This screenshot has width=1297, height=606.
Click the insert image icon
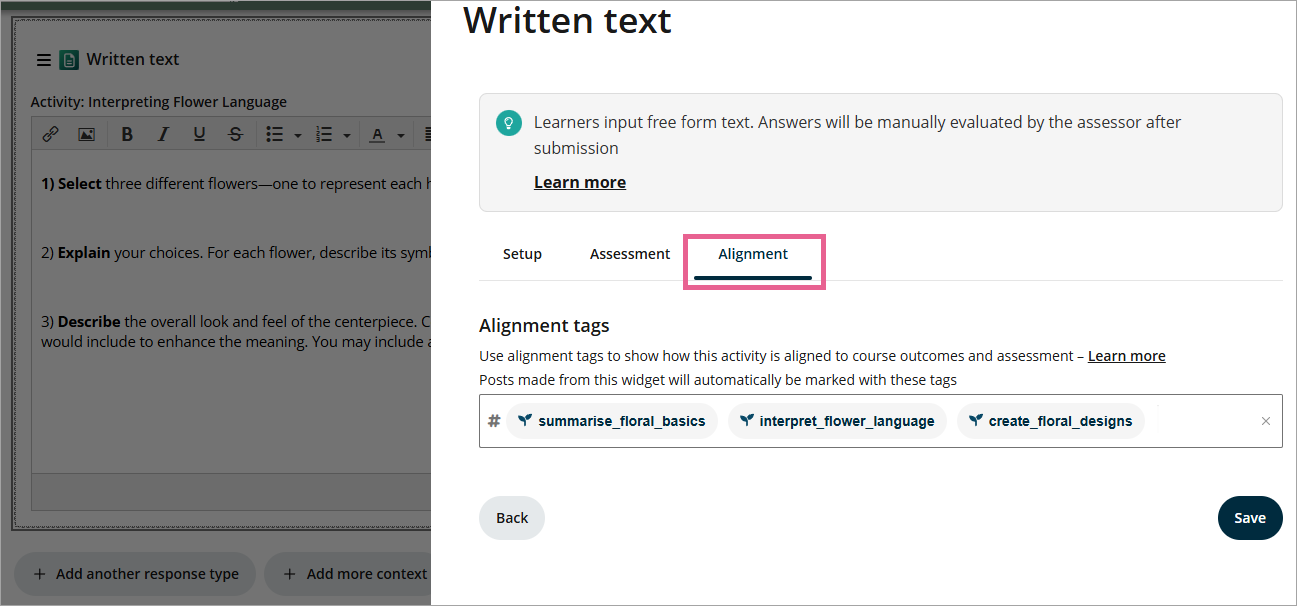86,134
